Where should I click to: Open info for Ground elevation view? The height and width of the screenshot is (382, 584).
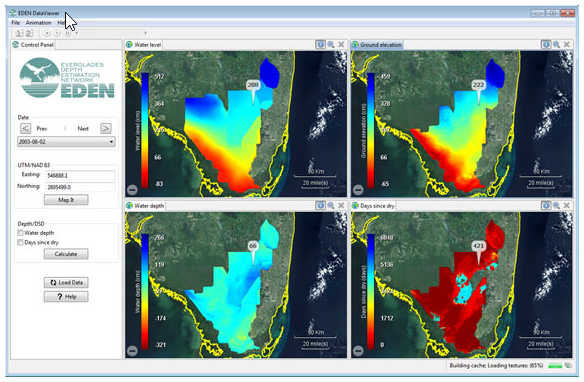pos(546,45)
